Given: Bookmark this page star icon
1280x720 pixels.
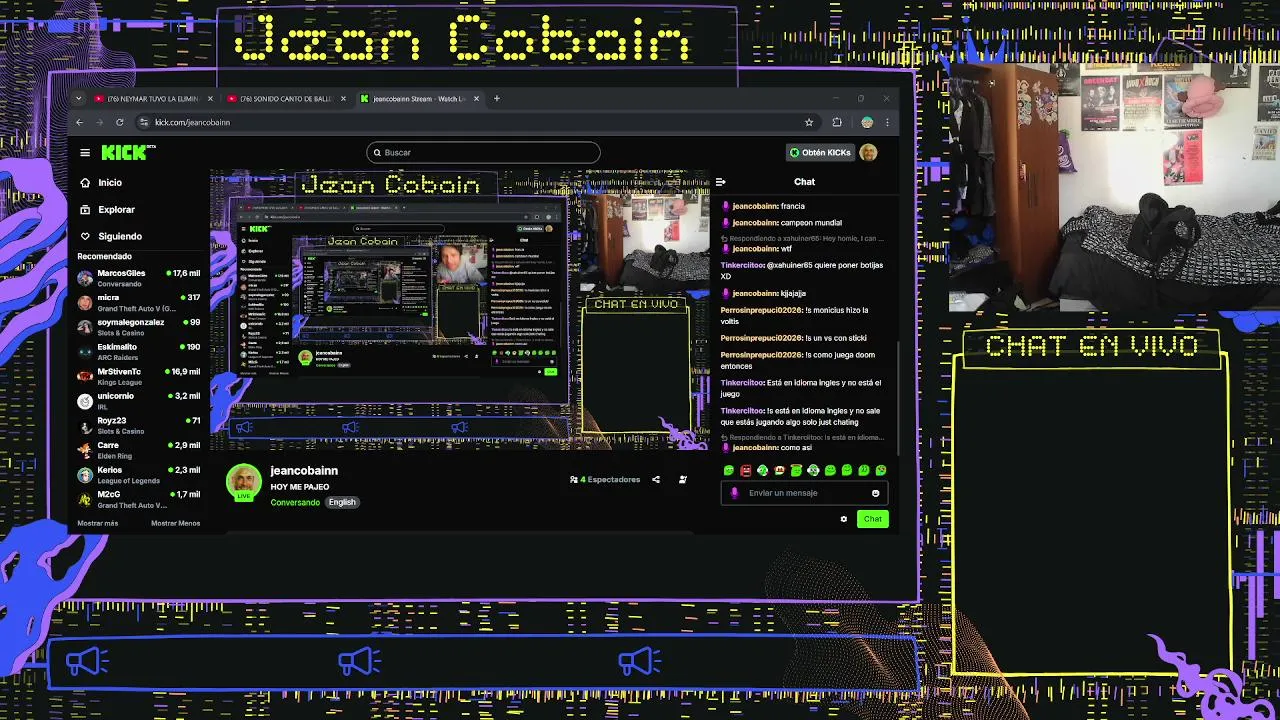Looking at the screenshot, I should pyautogui.click(x=809, y=123).
